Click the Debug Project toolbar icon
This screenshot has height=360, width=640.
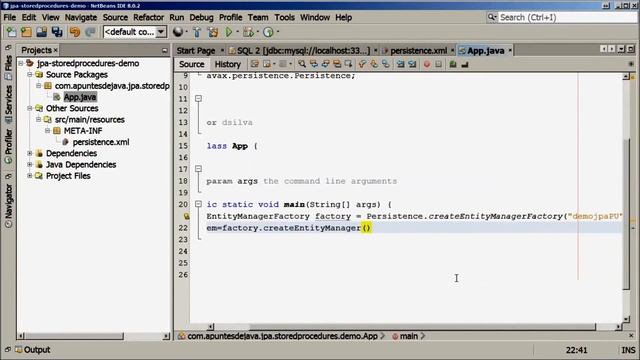[x=248, y=32]
